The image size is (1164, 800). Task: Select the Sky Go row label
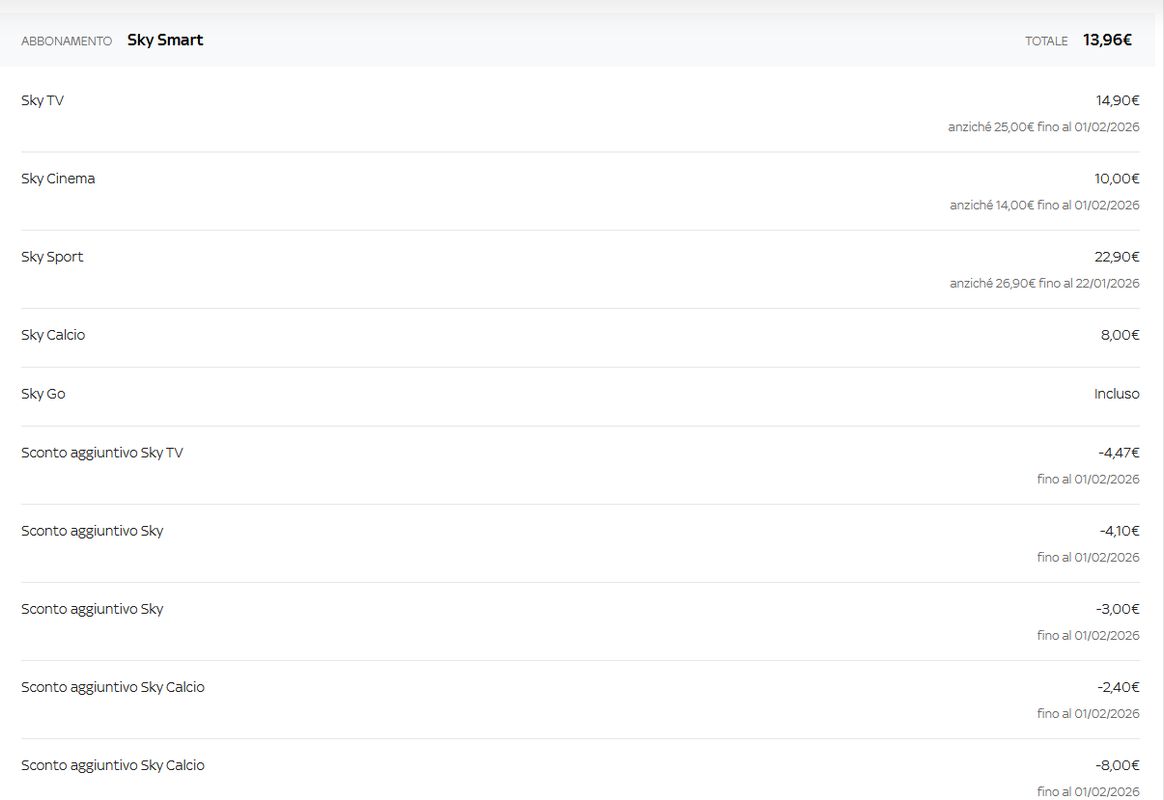coord(43,394)
